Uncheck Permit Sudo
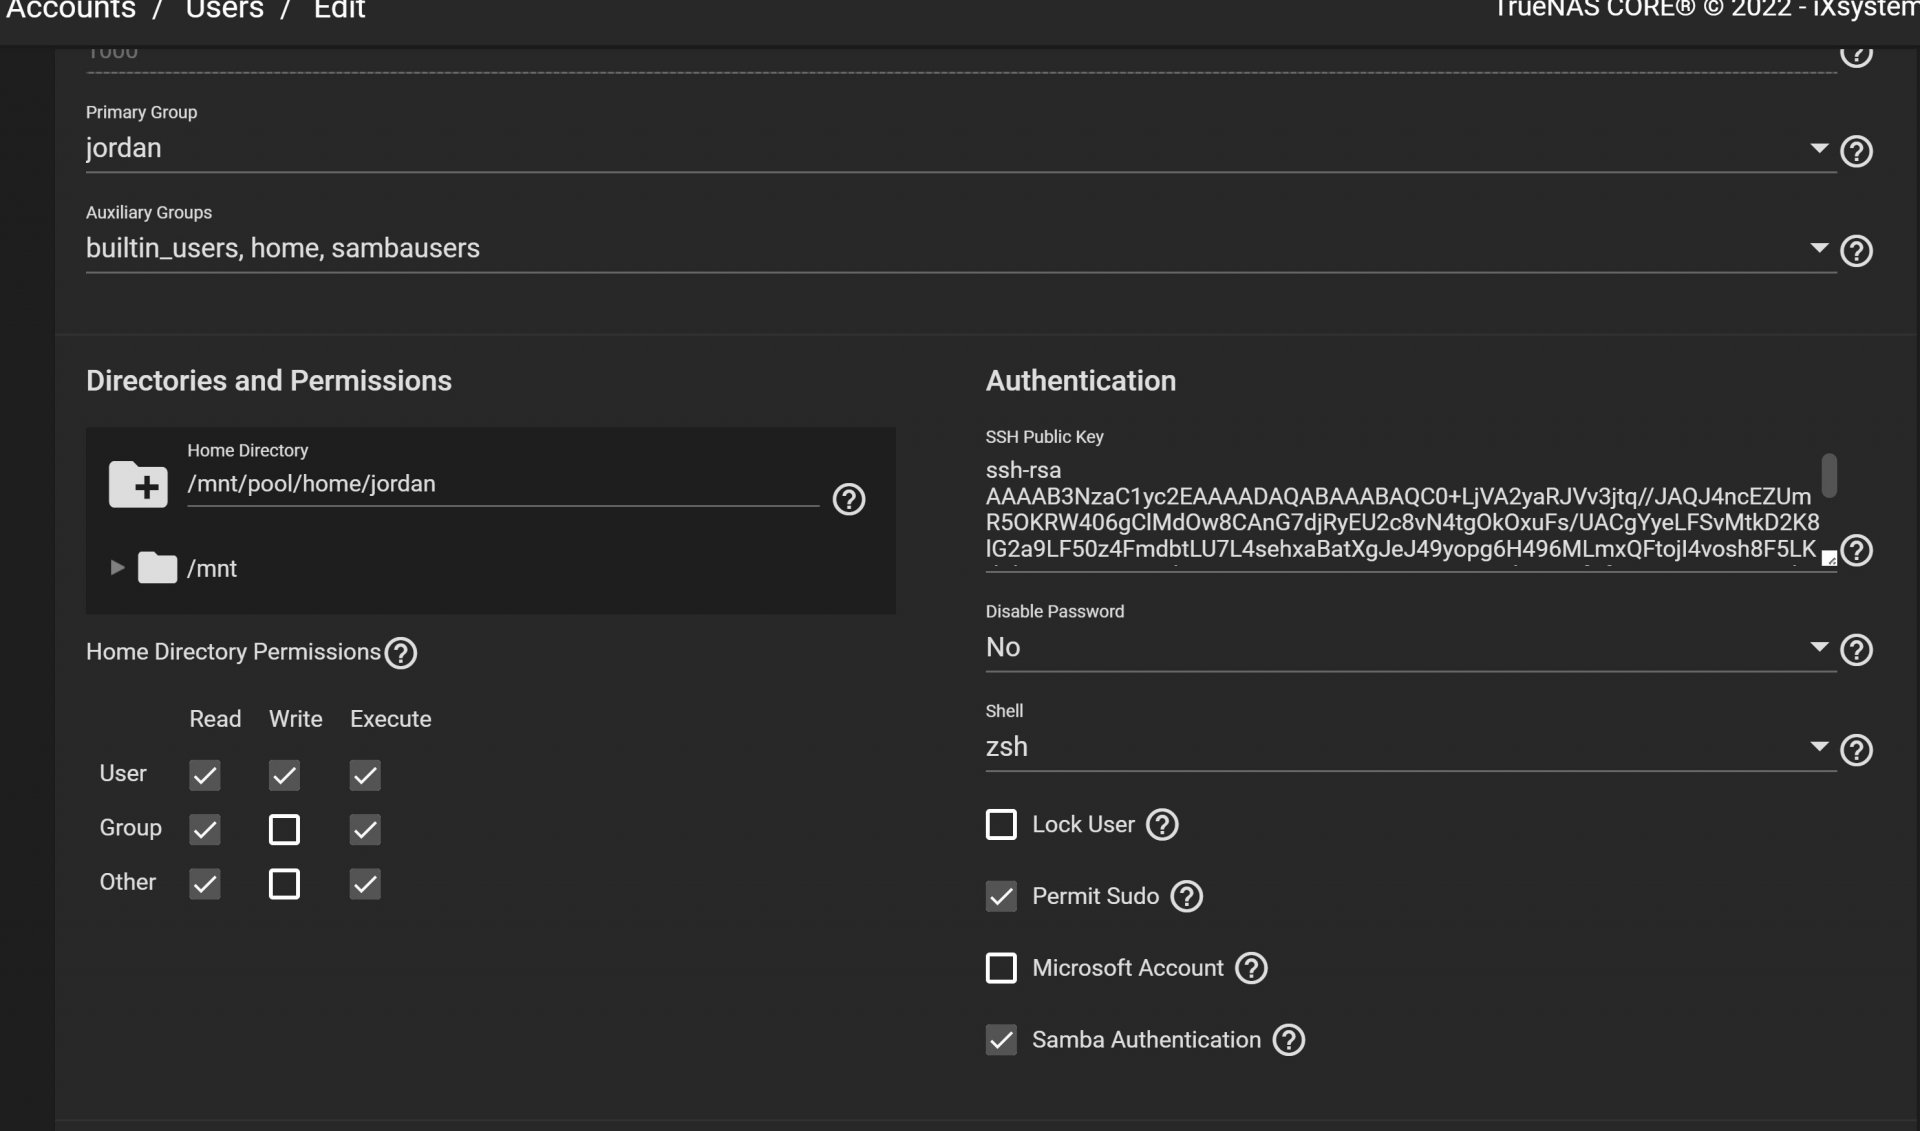 coord(1001,897)
